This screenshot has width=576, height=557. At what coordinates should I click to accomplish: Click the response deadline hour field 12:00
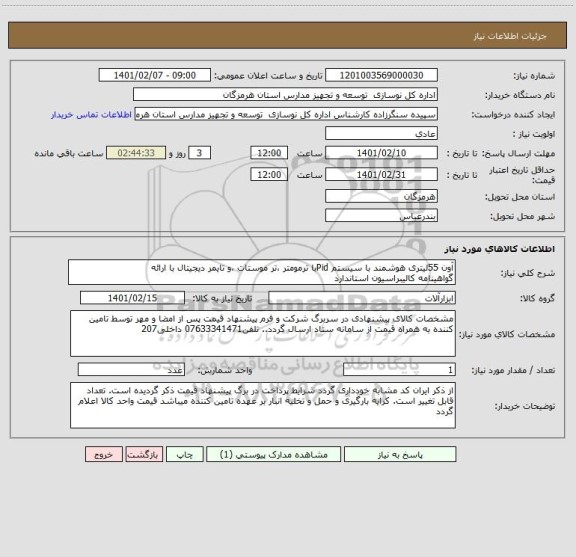tap(269, 153)
